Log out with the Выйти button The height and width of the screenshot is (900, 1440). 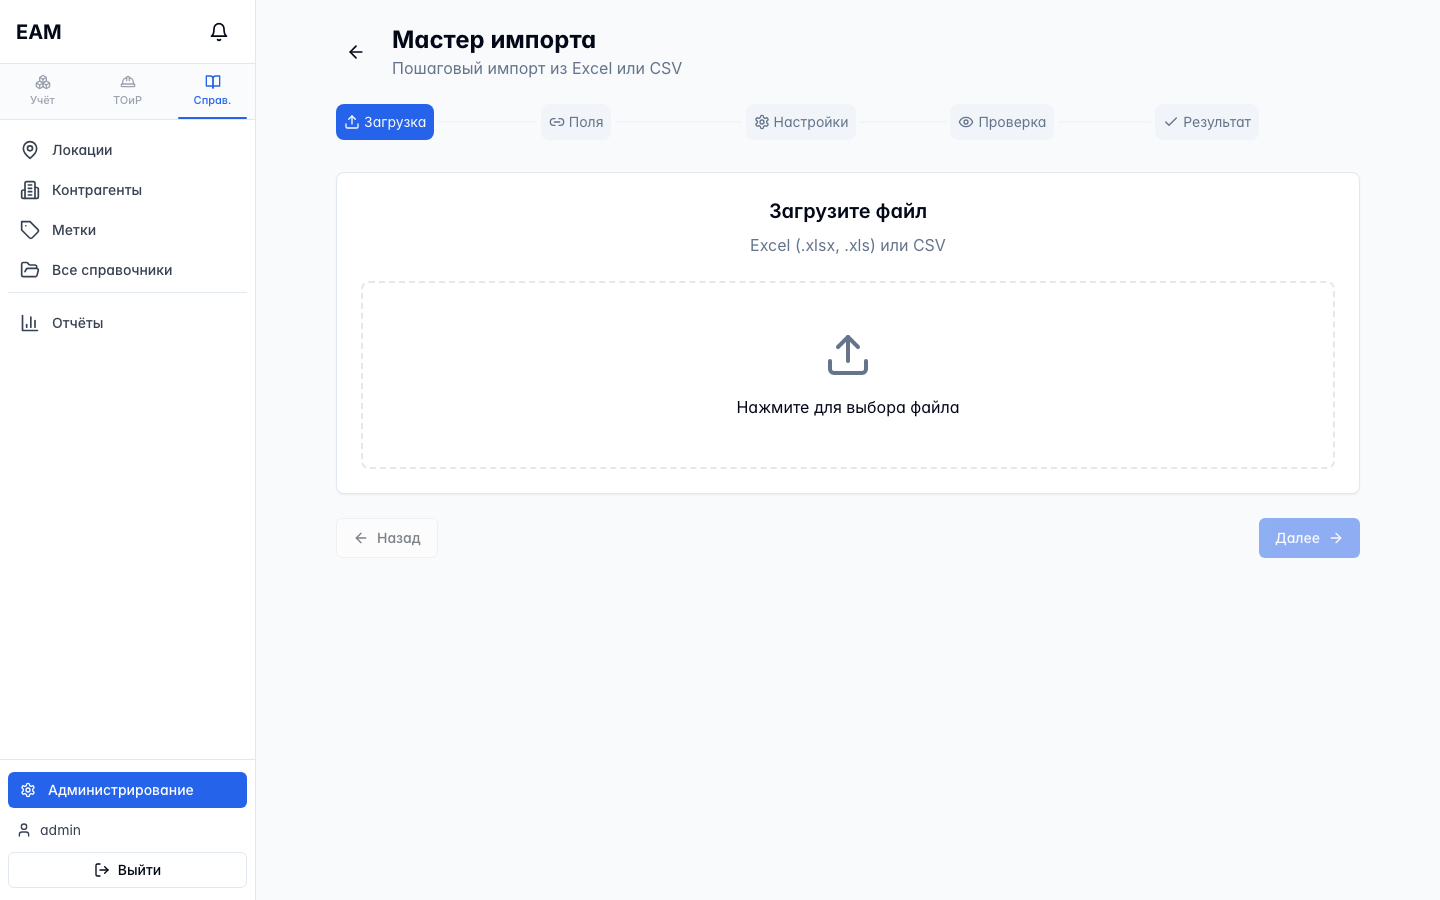point(127,870)
